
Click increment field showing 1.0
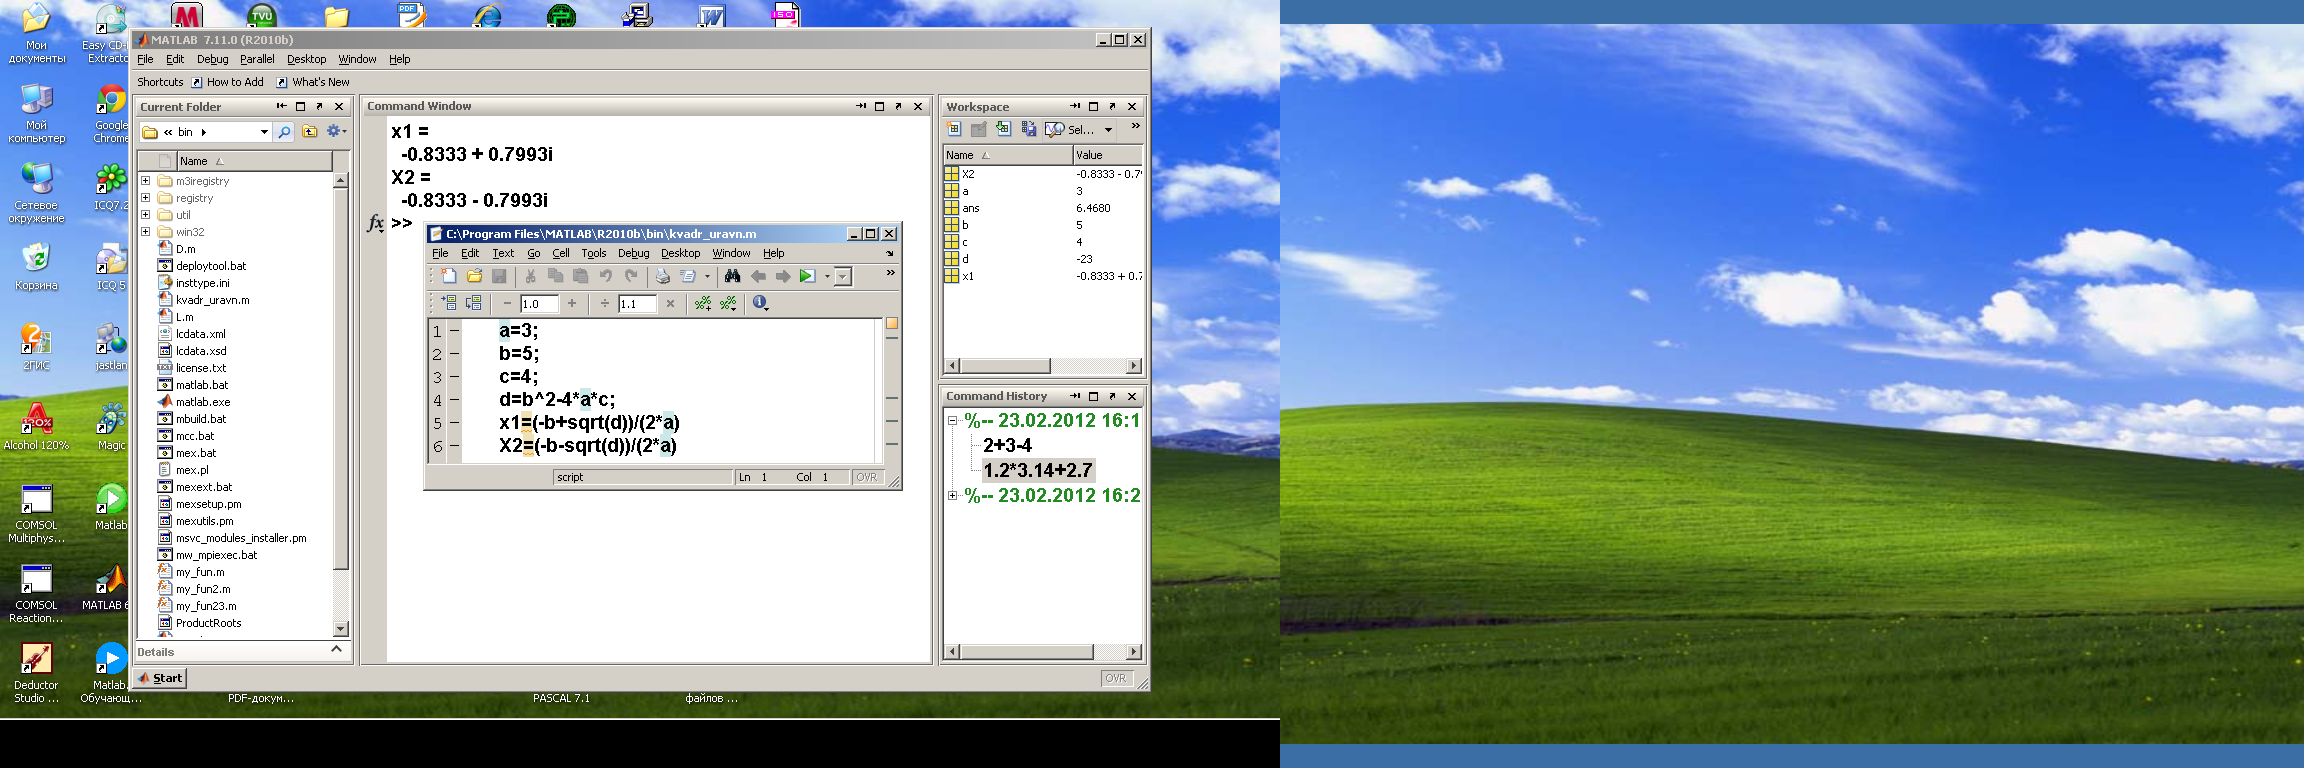tap(539, 304)
